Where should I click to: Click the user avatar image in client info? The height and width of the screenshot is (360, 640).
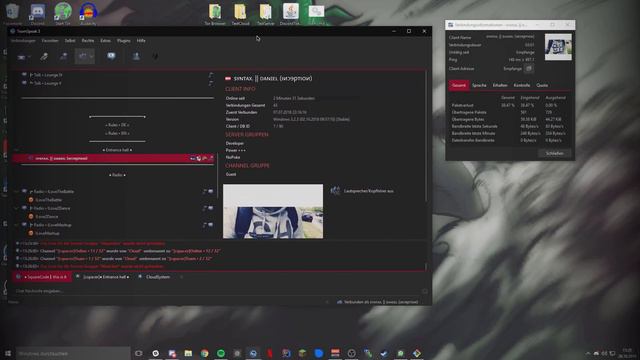point(273,211)
